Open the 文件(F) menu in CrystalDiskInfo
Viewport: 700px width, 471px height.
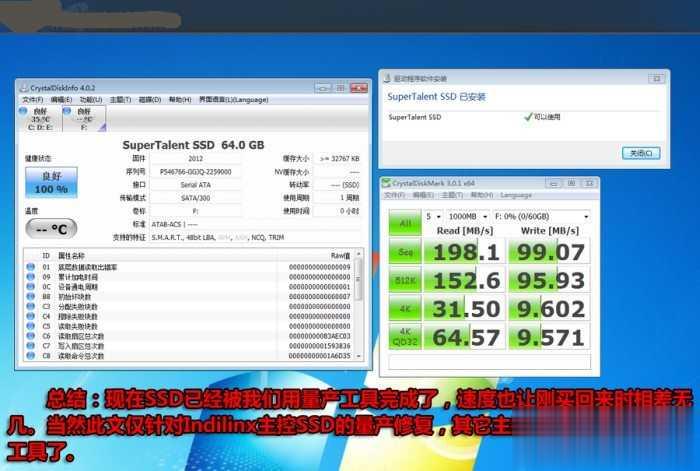click(x=33, y=100)
